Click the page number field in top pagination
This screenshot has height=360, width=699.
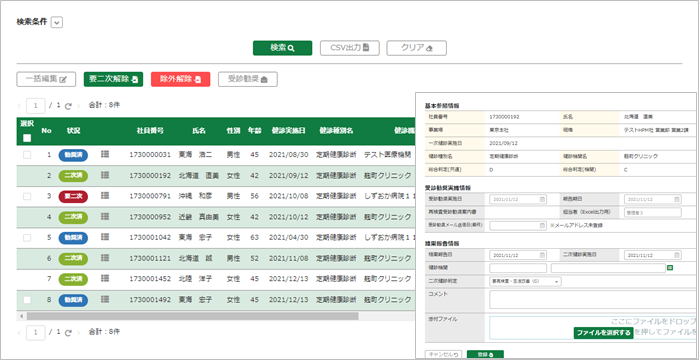click(x=36, y=106)
